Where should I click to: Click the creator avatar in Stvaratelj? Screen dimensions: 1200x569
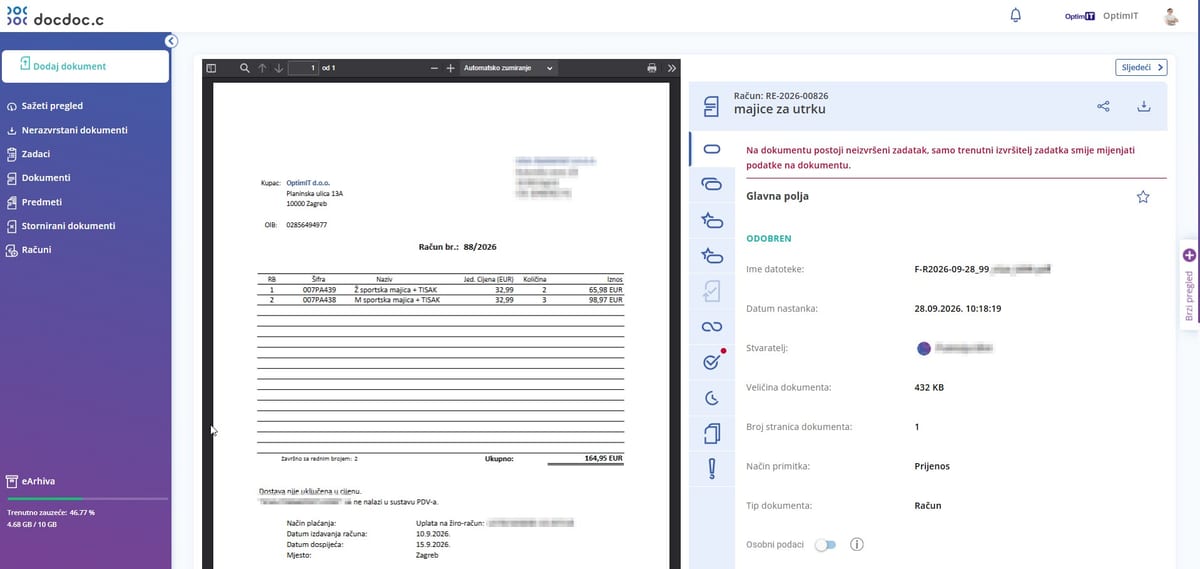pos(924,348)
